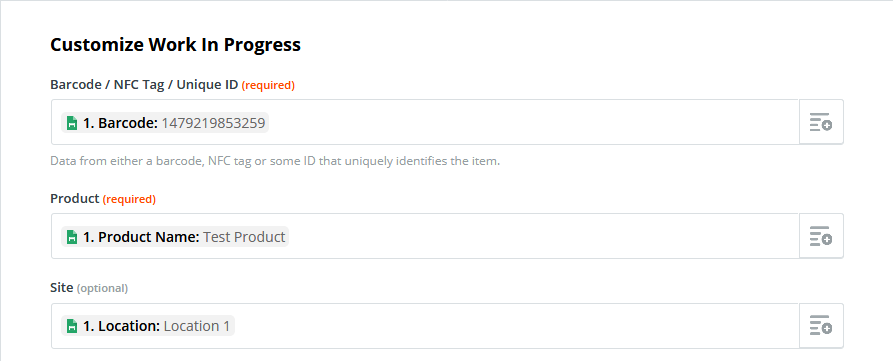Click the Sheets icon beside Location
Screen dimensions: 893x361
72,326
